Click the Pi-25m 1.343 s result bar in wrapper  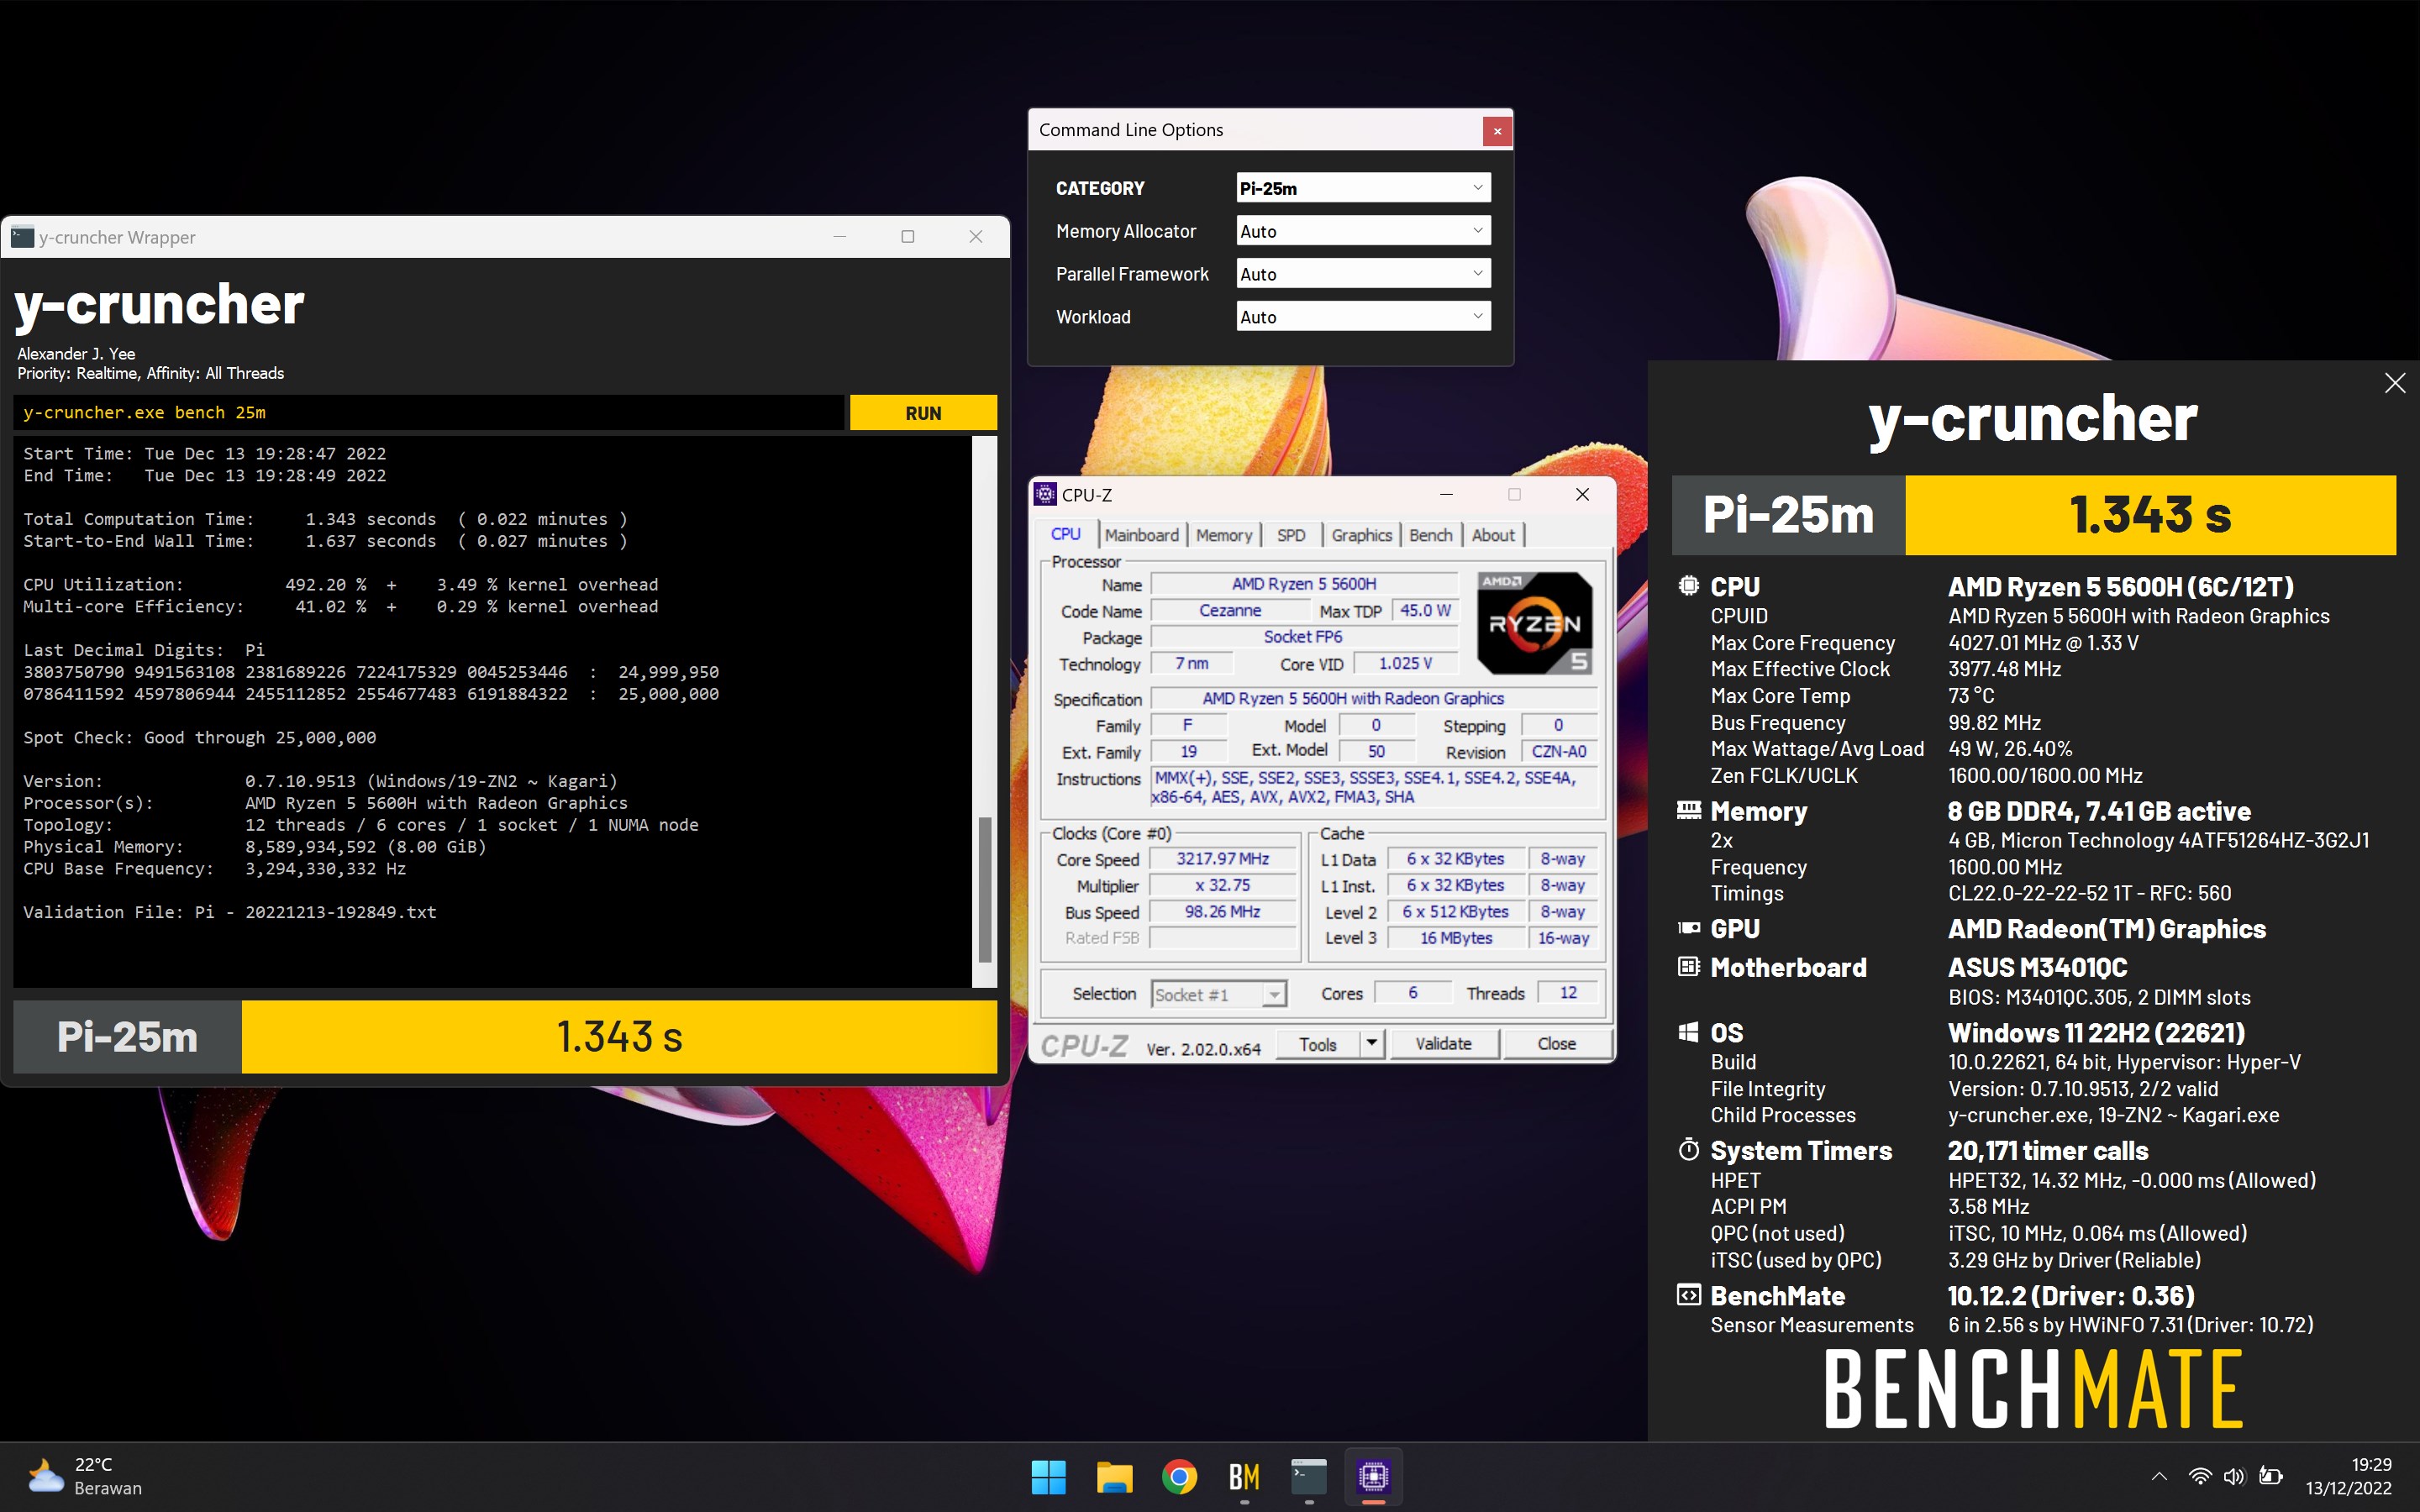pos(505,1037)
